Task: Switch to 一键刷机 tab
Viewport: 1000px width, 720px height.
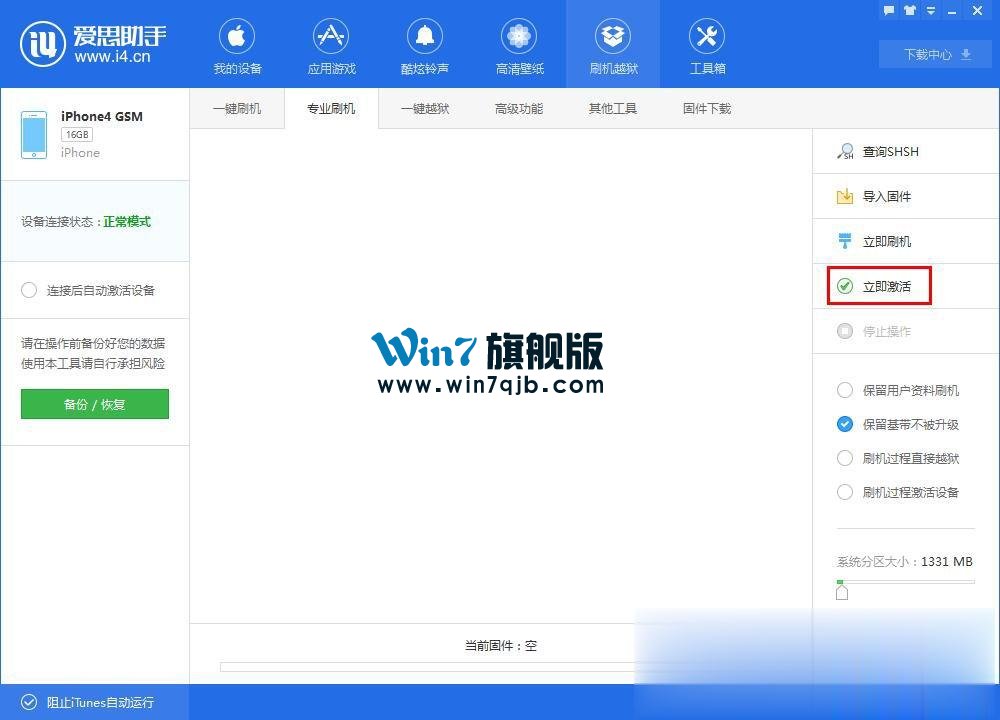Action: (237, 108)
